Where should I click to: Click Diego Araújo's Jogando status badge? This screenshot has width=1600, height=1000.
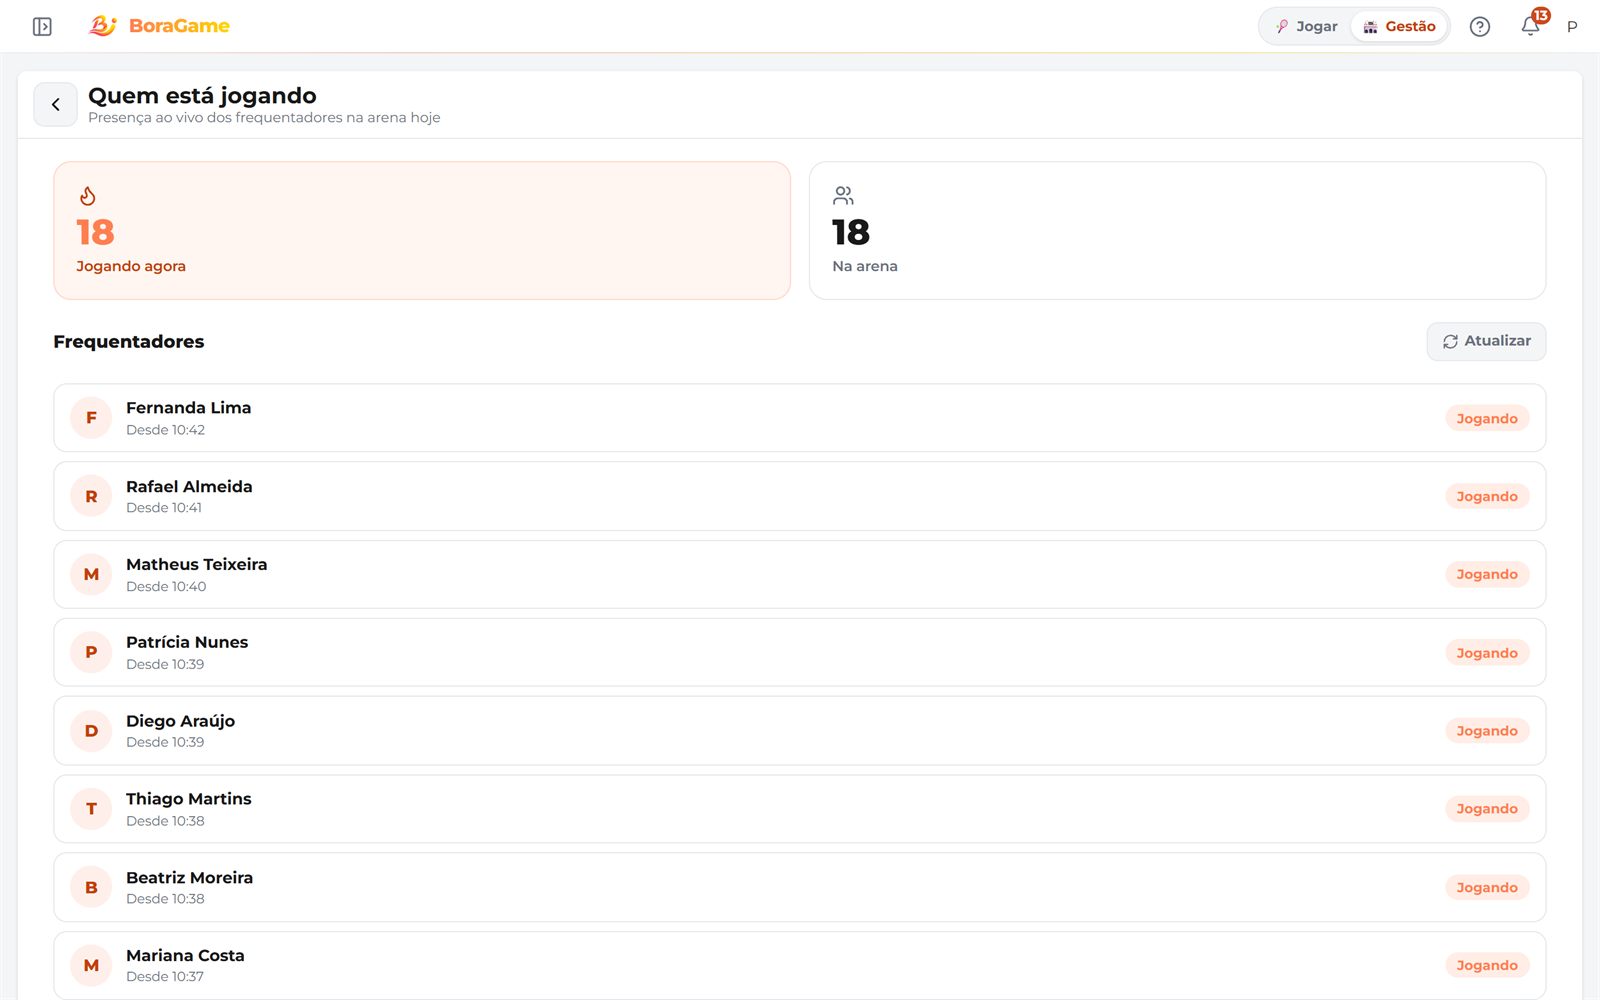[x=1487, y=731]
